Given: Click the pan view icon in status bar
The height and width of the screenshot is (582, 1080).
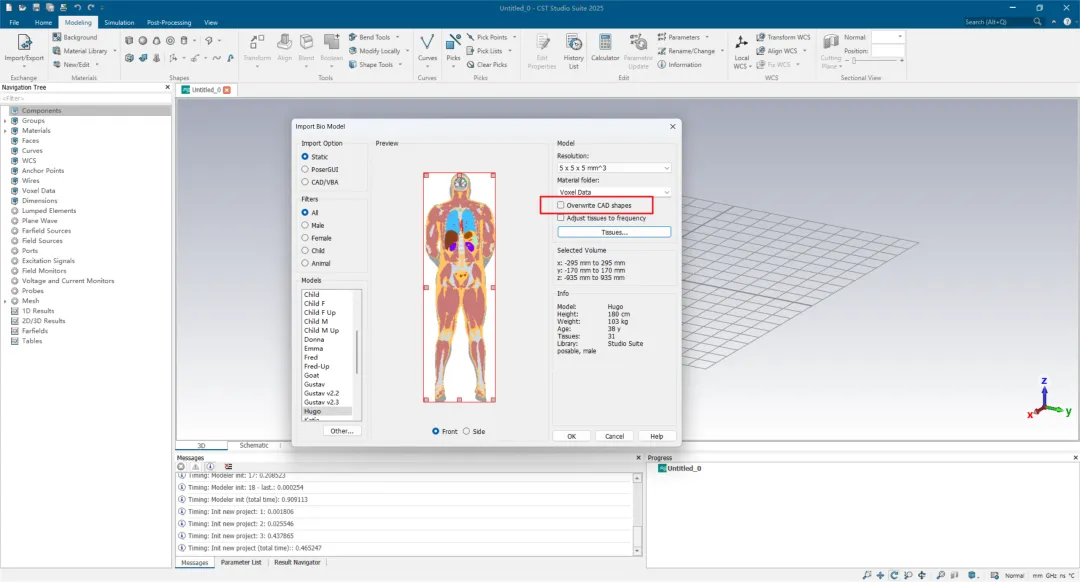Looking at the screenshot, I should click(x=880, y=575).
